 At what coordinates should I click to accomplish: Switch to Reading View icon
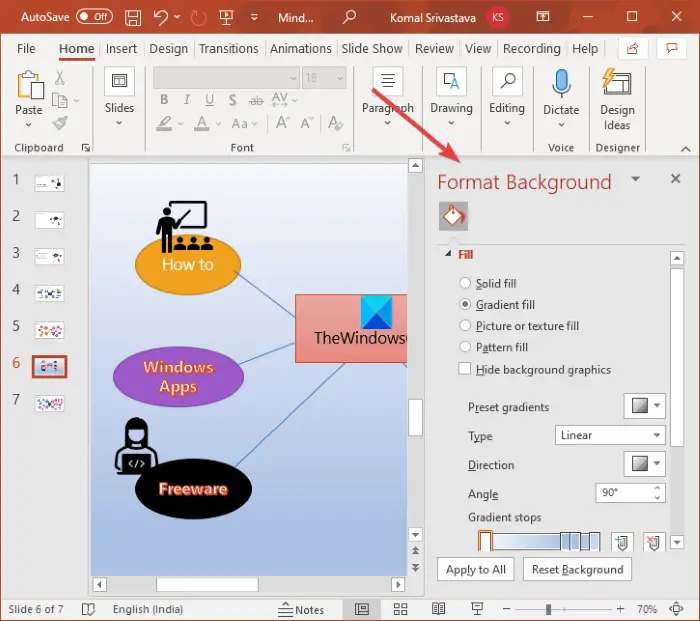coord(438,608)
